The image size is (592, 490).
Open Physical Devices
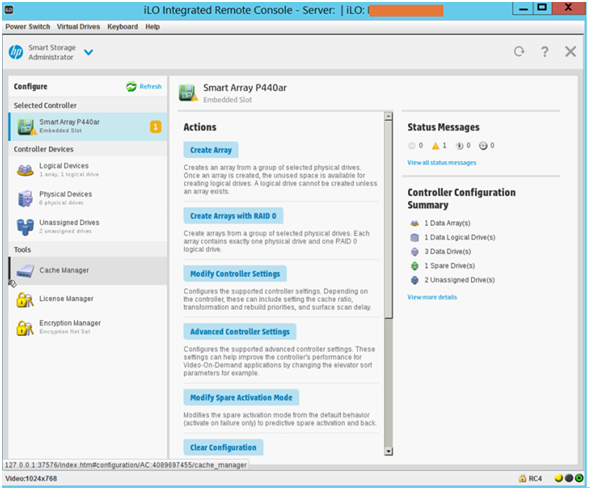88,198
